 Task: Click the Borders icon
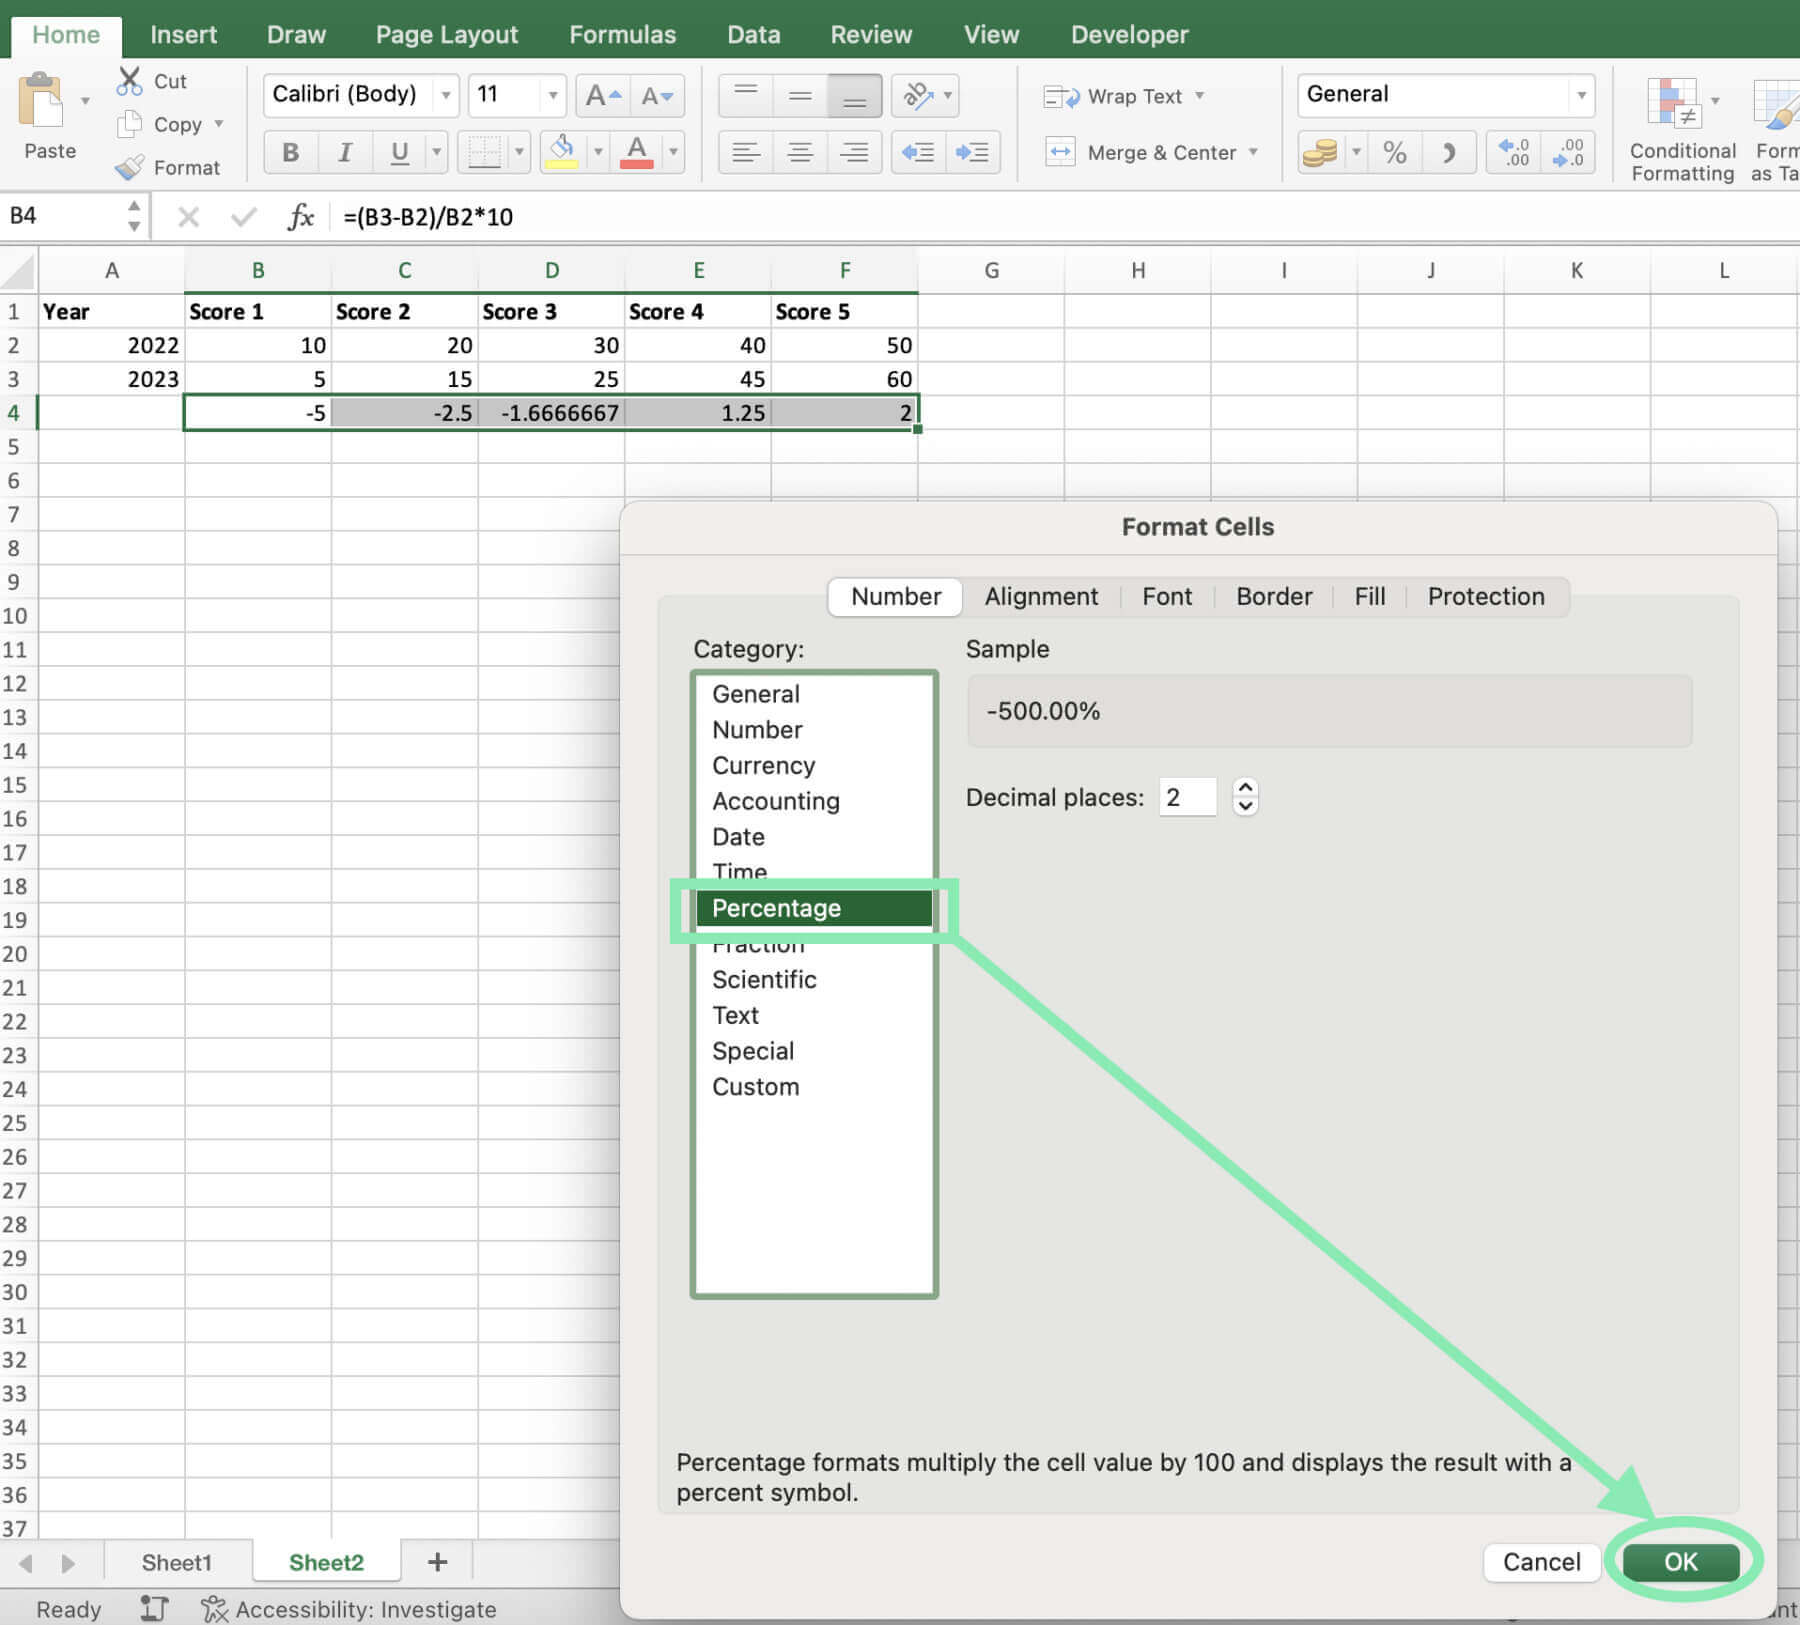484,152
